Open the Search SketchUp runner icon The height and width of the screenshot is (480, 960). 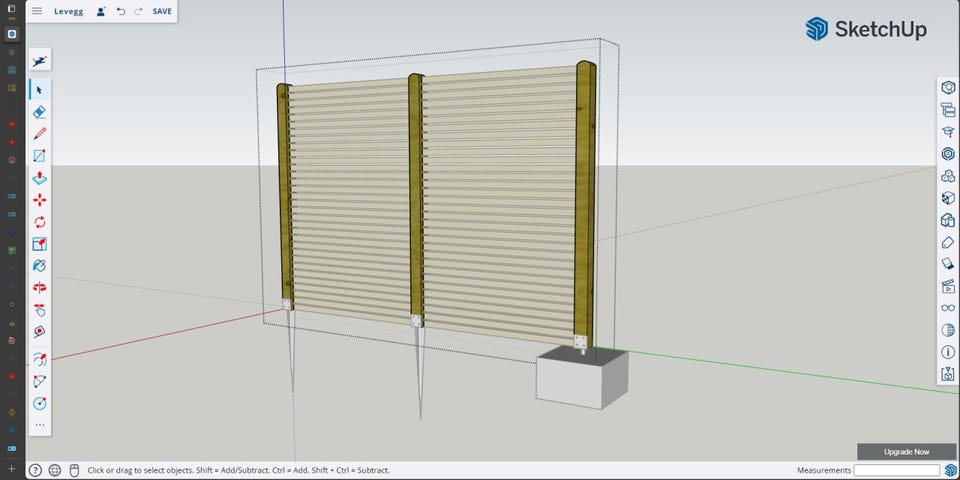click(x=40, y=61)
